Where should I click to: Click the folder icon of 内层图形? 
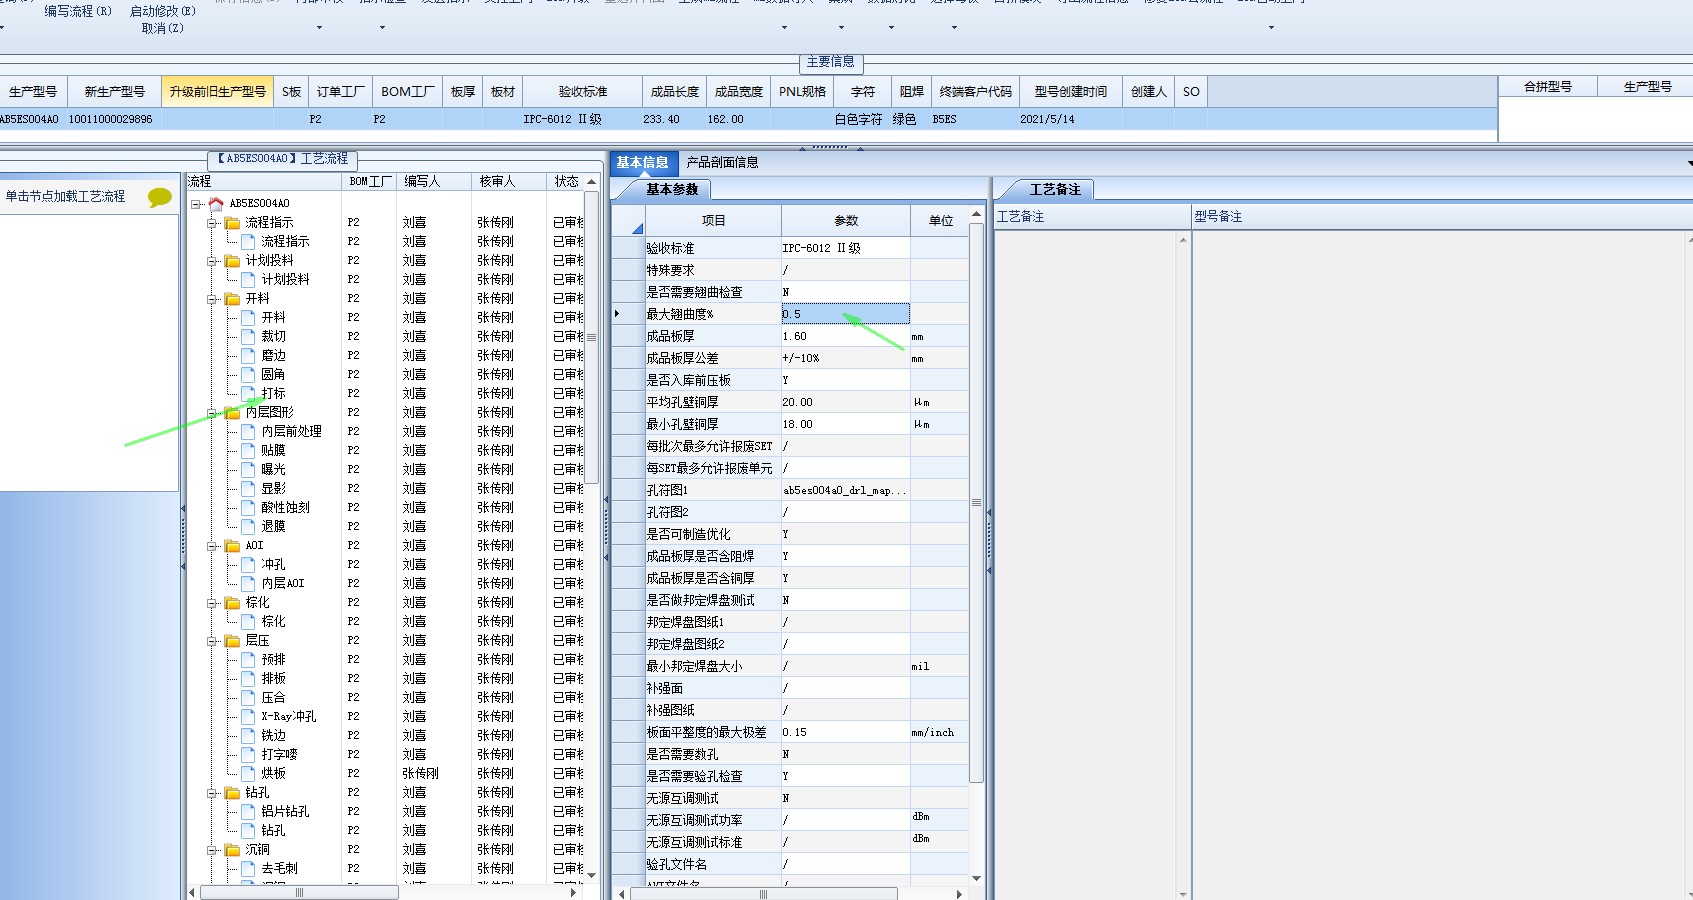(x=233, y=412)
